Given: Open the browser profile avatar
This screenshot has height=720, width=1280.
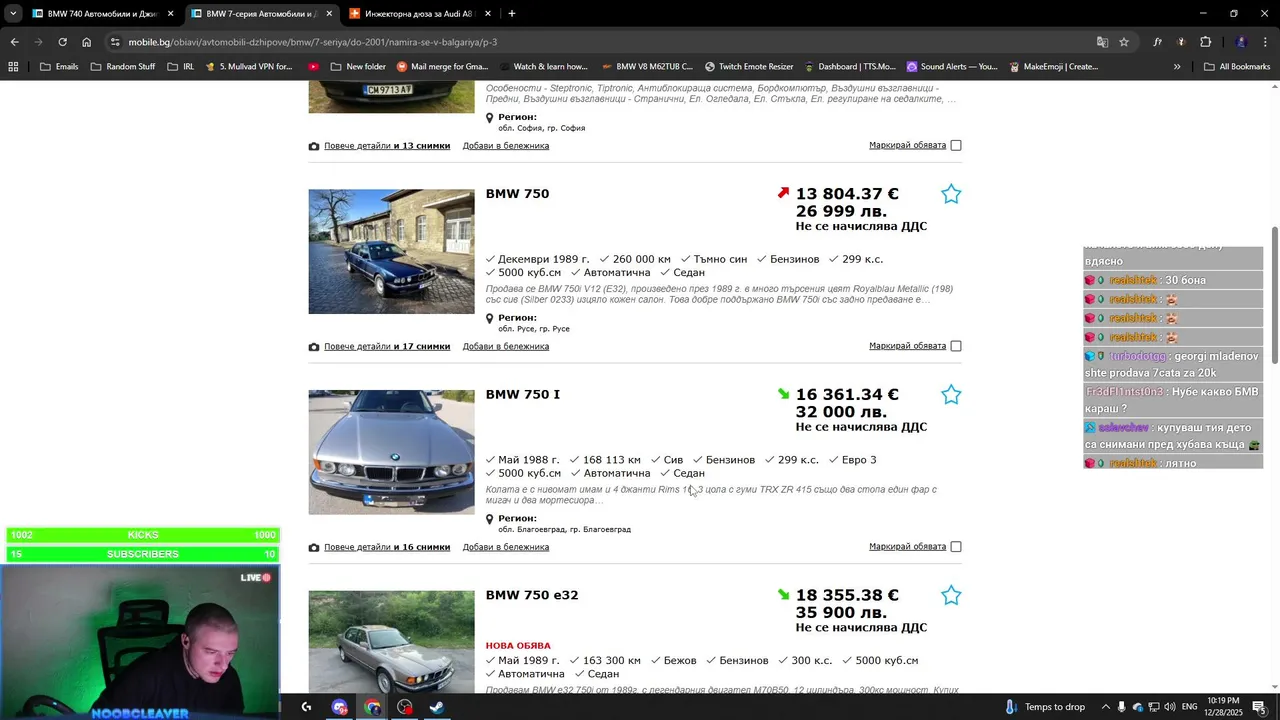Looking at the screenshot, I should click(x=1241, y=42).
